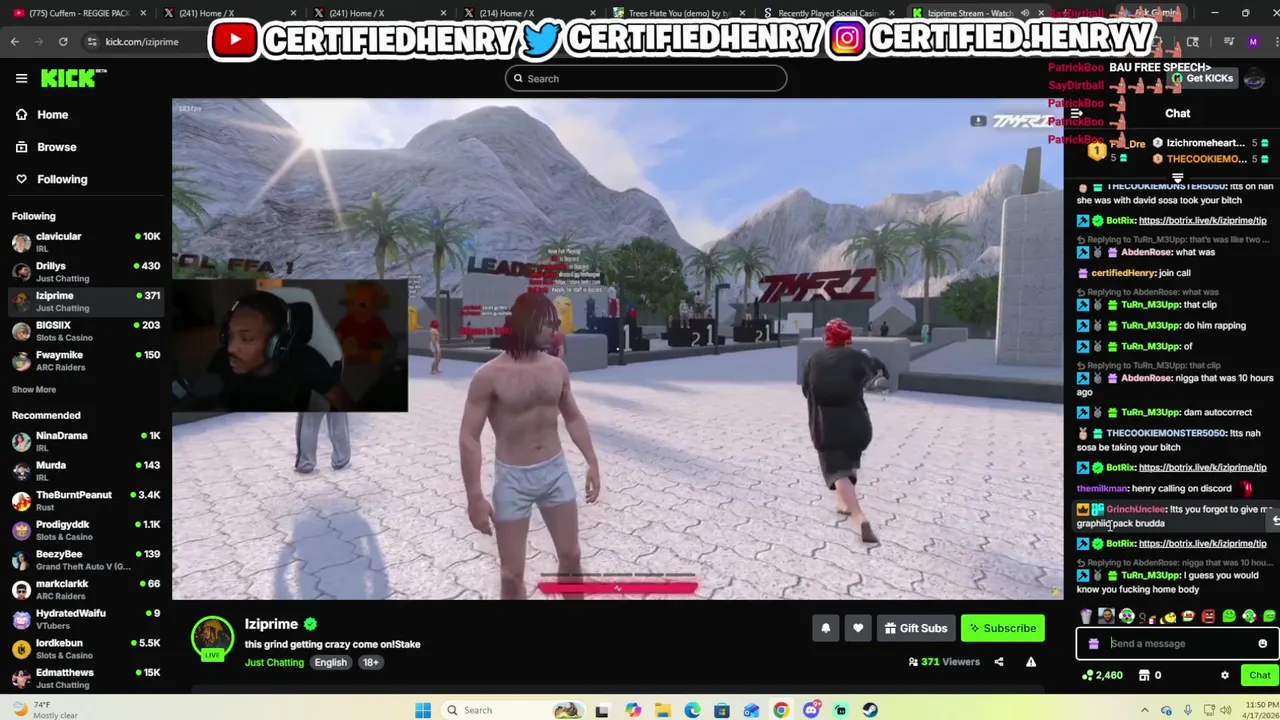This screenshot has height=720, width=1280.
Task: Open Murda recommended channel
Action: point(86,471)
